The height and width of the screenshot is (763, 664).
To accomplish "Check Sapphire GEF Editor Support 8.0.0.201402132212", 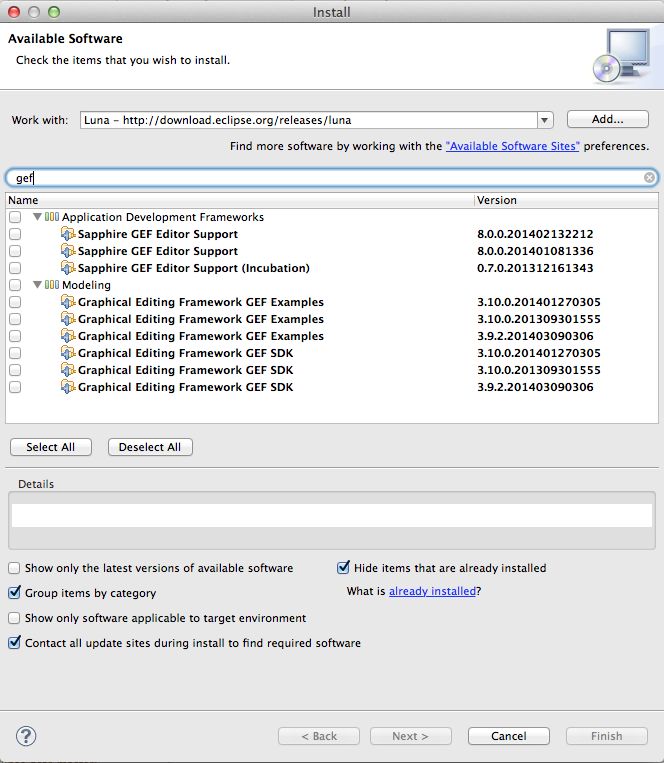I will 15,234.
